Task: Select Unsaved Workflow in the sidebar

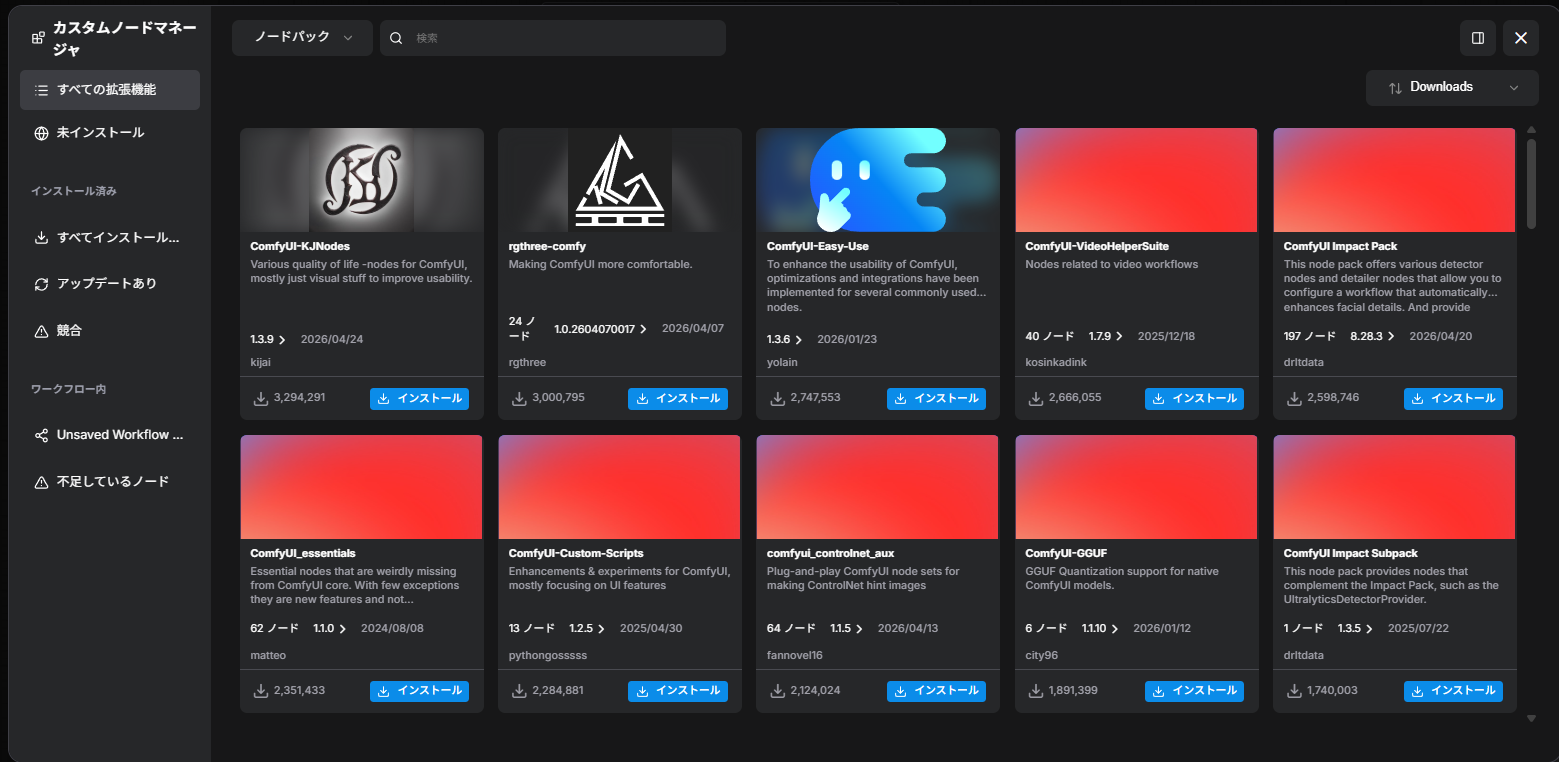Action: 110,436
